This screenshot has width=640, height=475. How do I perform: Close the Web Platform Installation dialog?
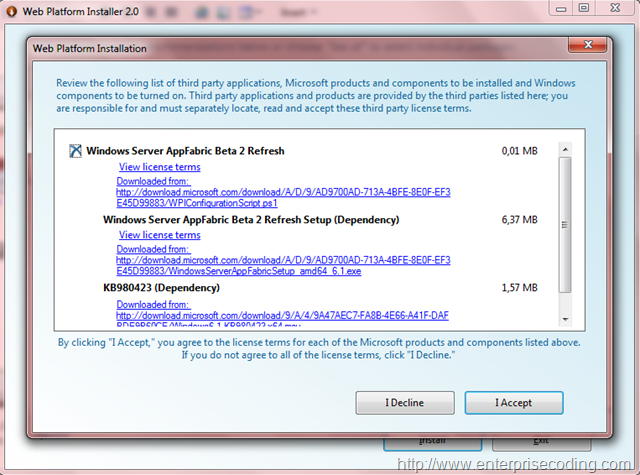(587, 44)
